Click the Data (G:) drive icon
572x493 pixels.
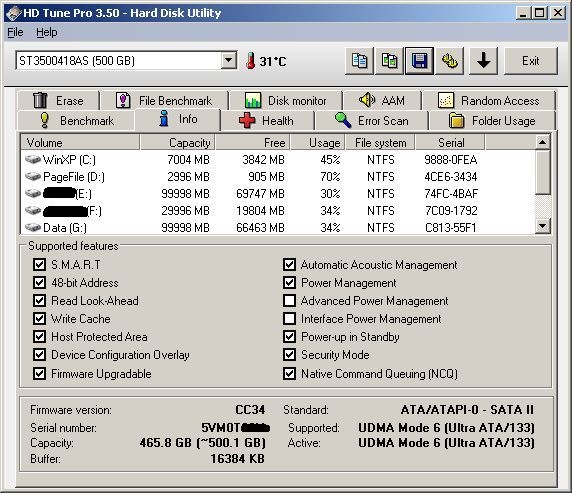(33, 228)
